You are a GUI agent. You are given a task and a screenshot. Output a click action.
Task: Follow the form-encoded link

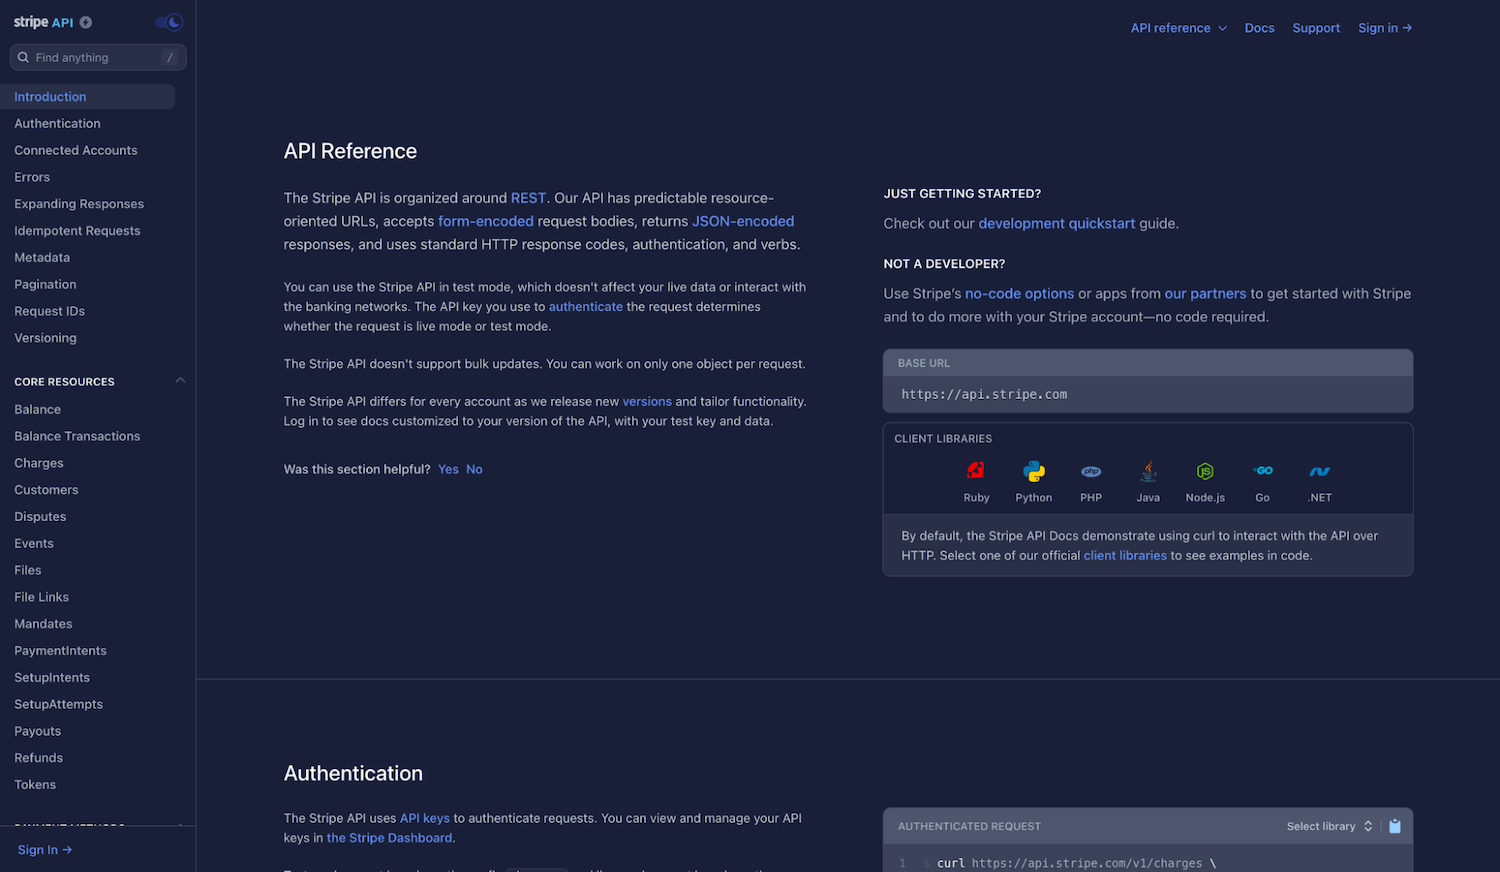[486, 221]
